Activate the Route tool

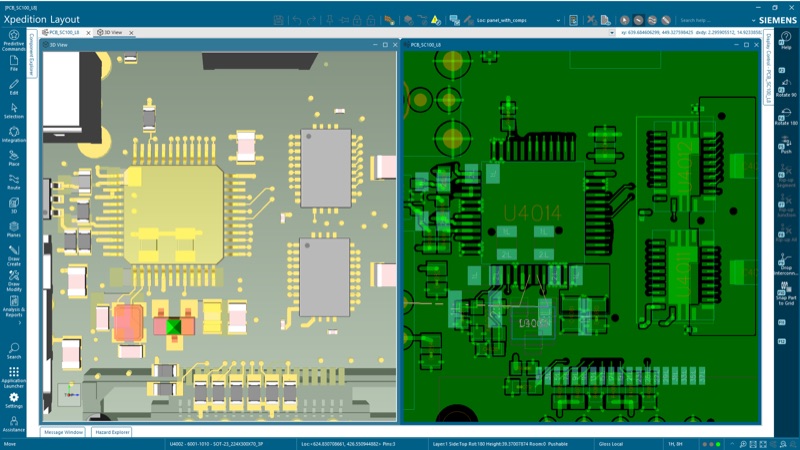14,182
